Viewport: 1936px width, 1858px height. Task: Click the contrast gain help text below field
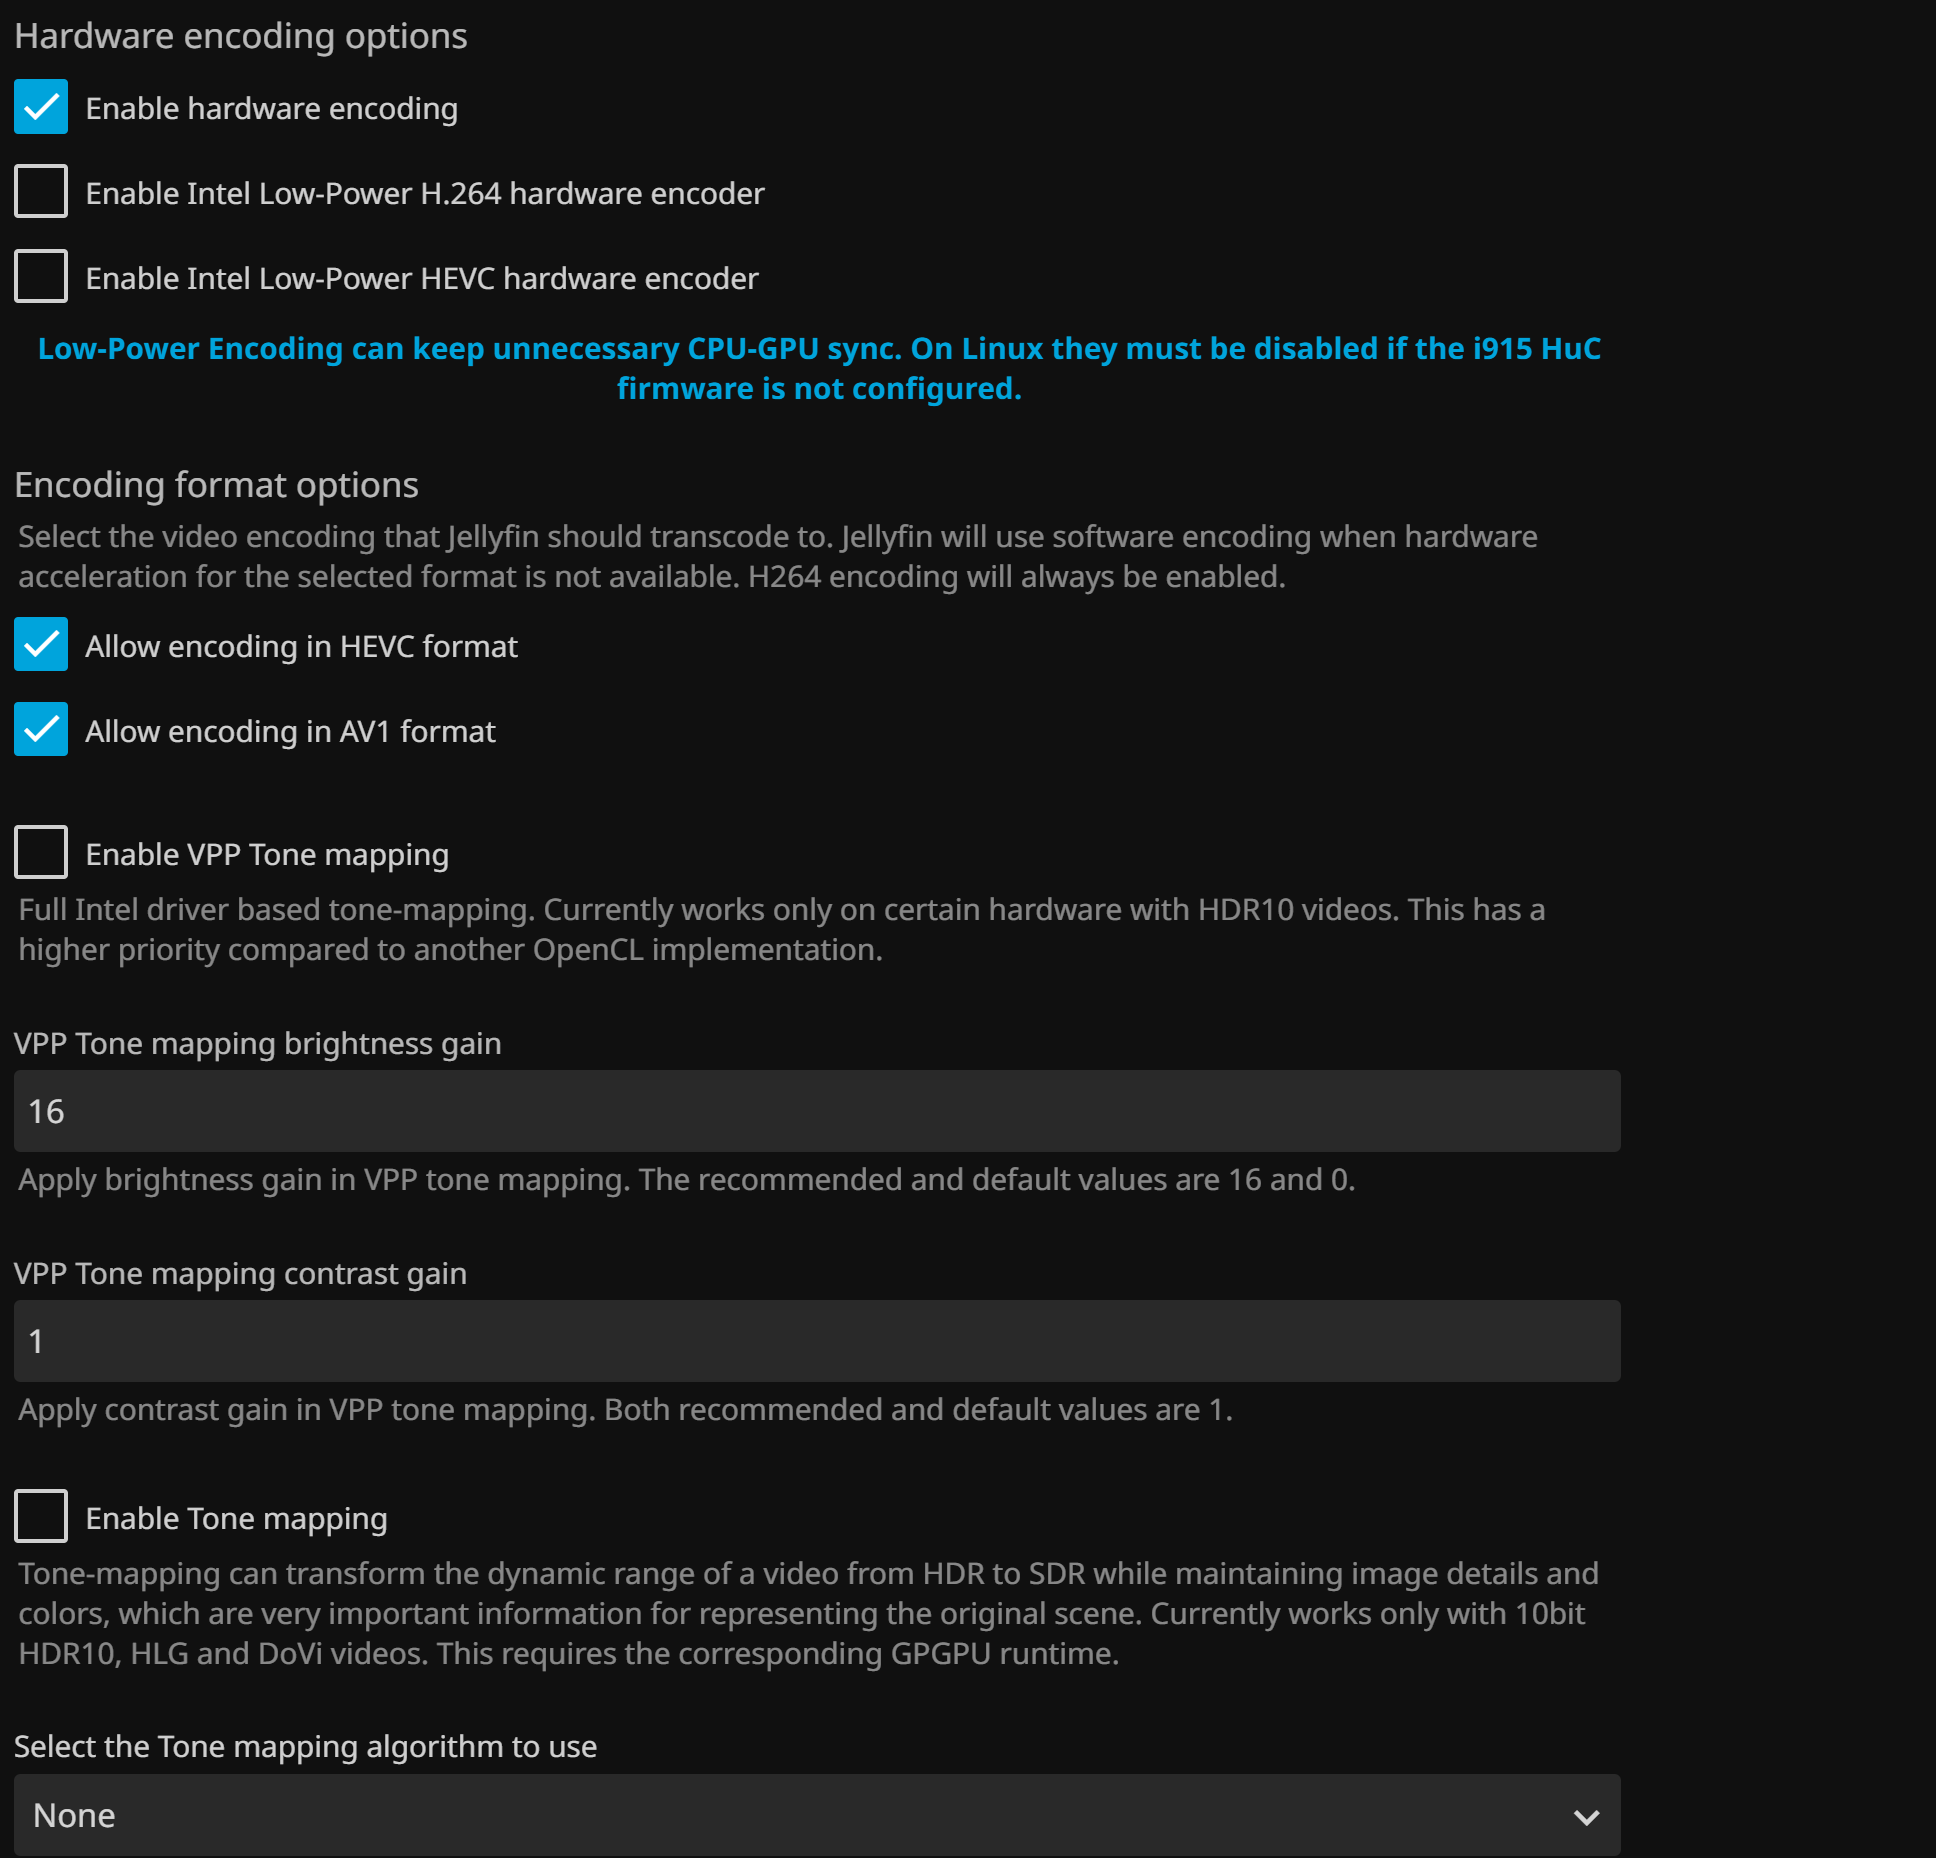(625, 1410)
